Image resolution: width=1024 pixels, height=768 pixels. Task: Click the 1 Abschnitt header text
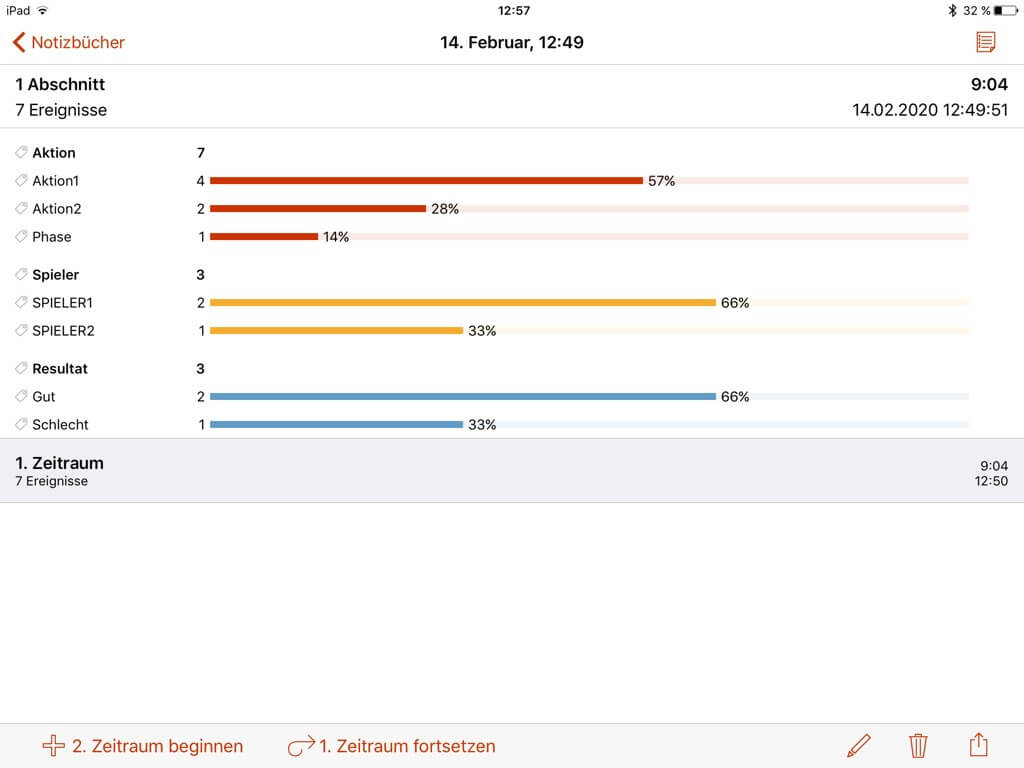tap(60, 84)
